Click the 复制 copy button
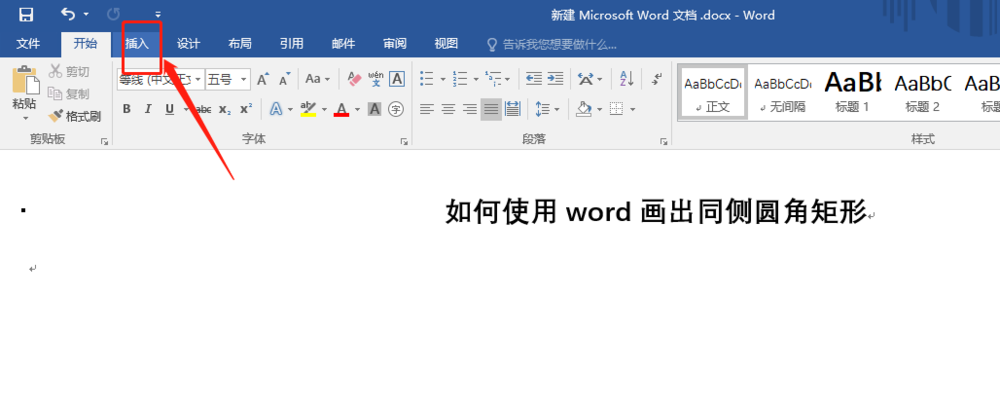 coord(70,94)
